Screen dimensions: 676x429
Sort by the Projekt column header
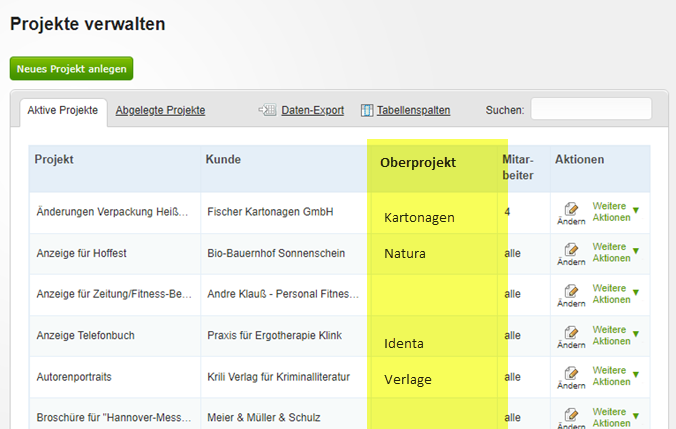point(54,160)
